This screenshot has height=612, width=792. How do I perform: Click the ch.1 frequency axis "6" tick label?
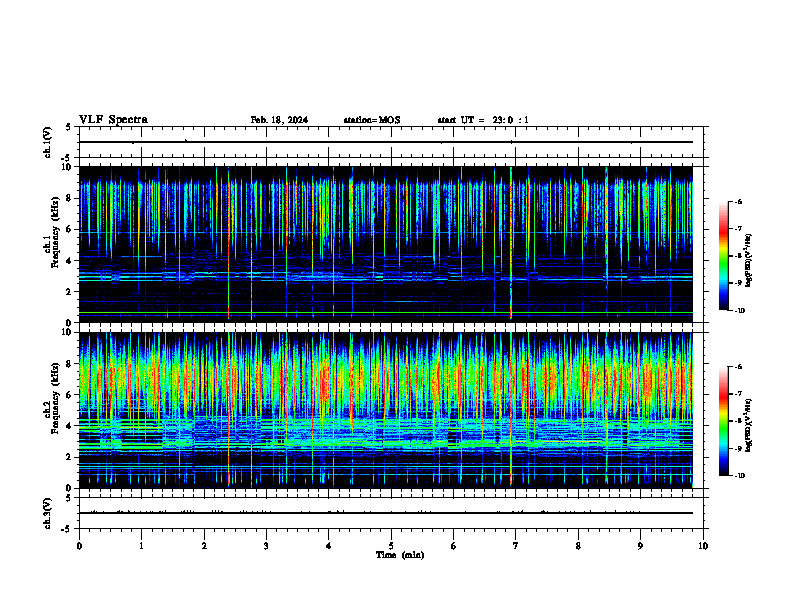click(x=69, y=230)
